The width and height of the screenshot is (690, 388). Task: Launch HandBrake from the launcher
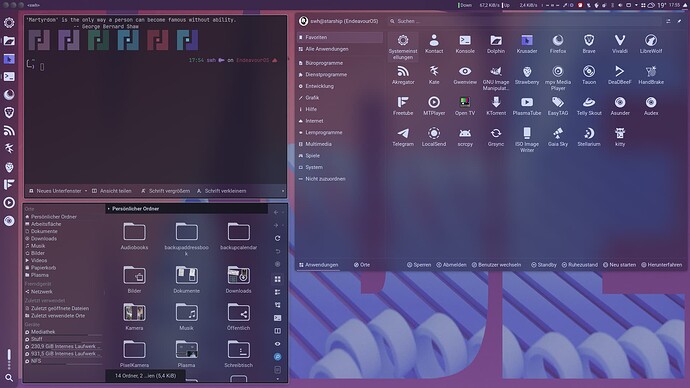(651, 75)
